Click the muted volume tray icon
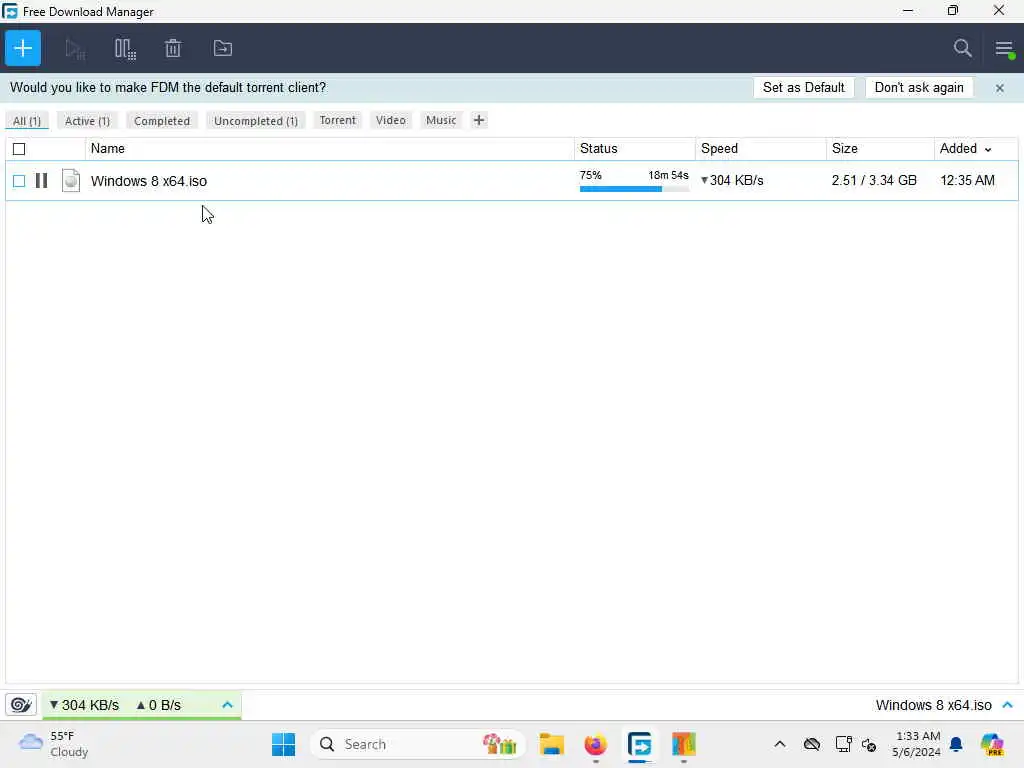1024x768 pixels. pos(869,744)
